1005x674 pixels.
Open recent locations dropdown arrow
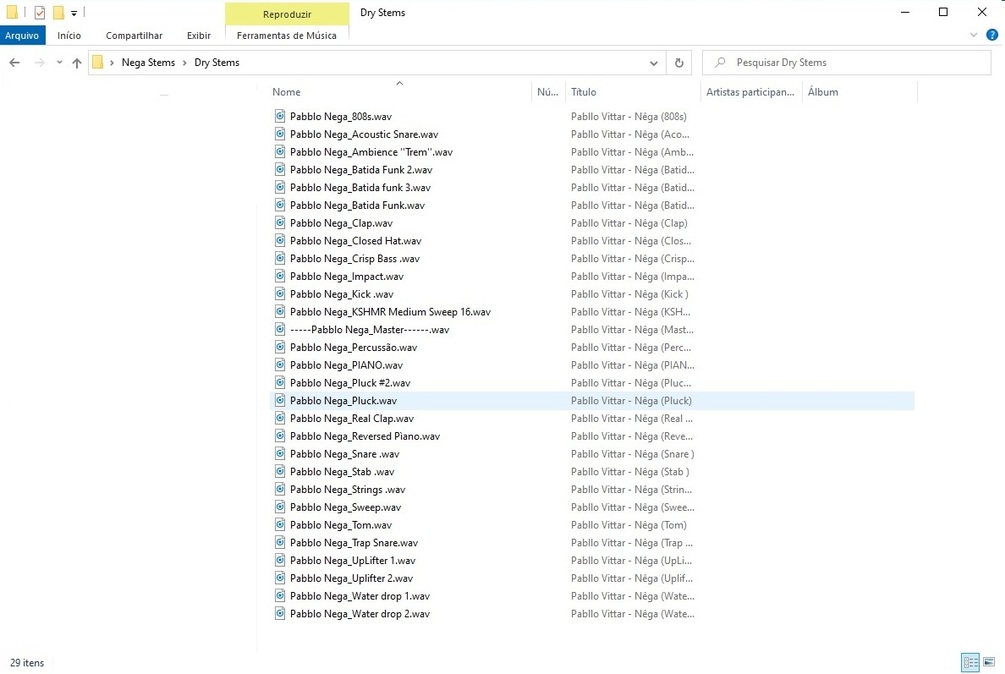[x=59, y=63]
